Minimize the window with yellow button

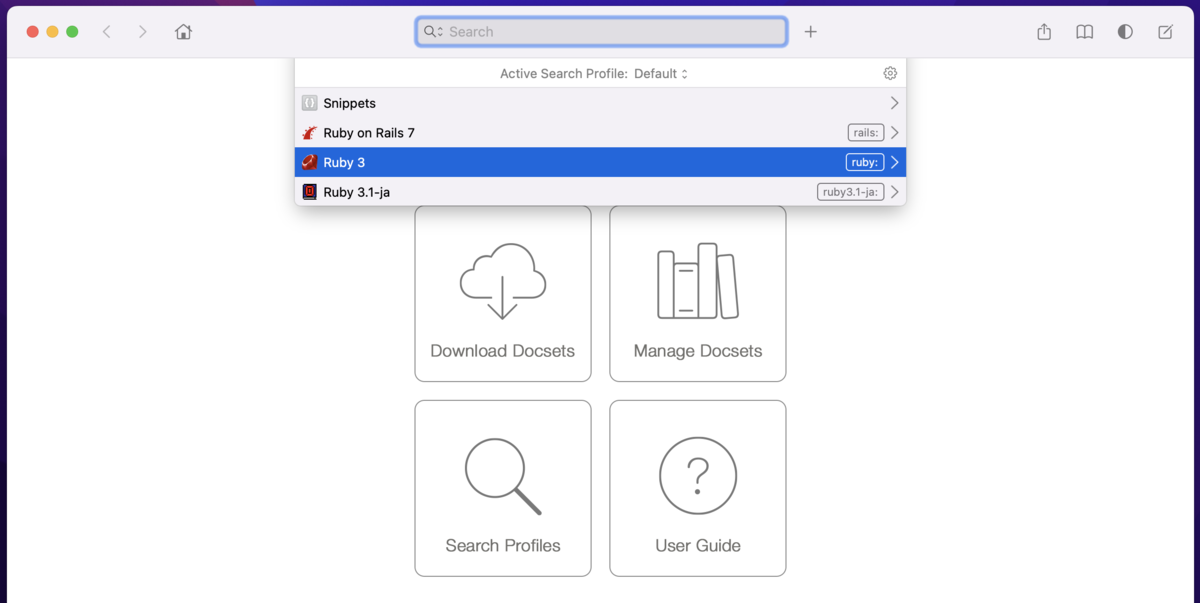pos(52,32)
